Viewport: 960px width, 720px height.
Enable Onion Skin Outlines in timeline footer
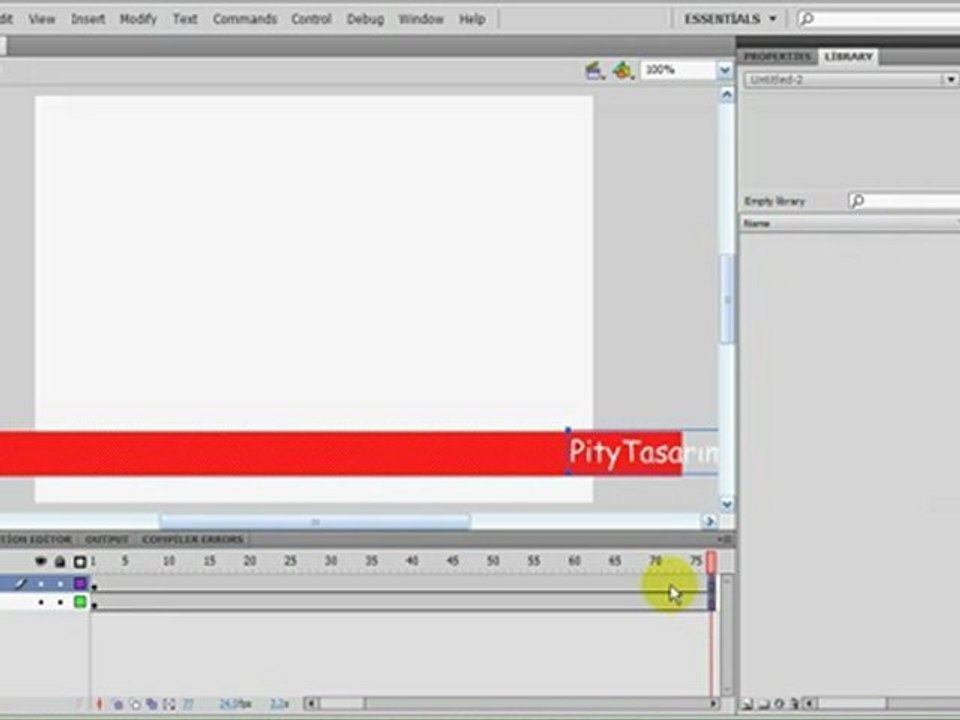[135, 704]
